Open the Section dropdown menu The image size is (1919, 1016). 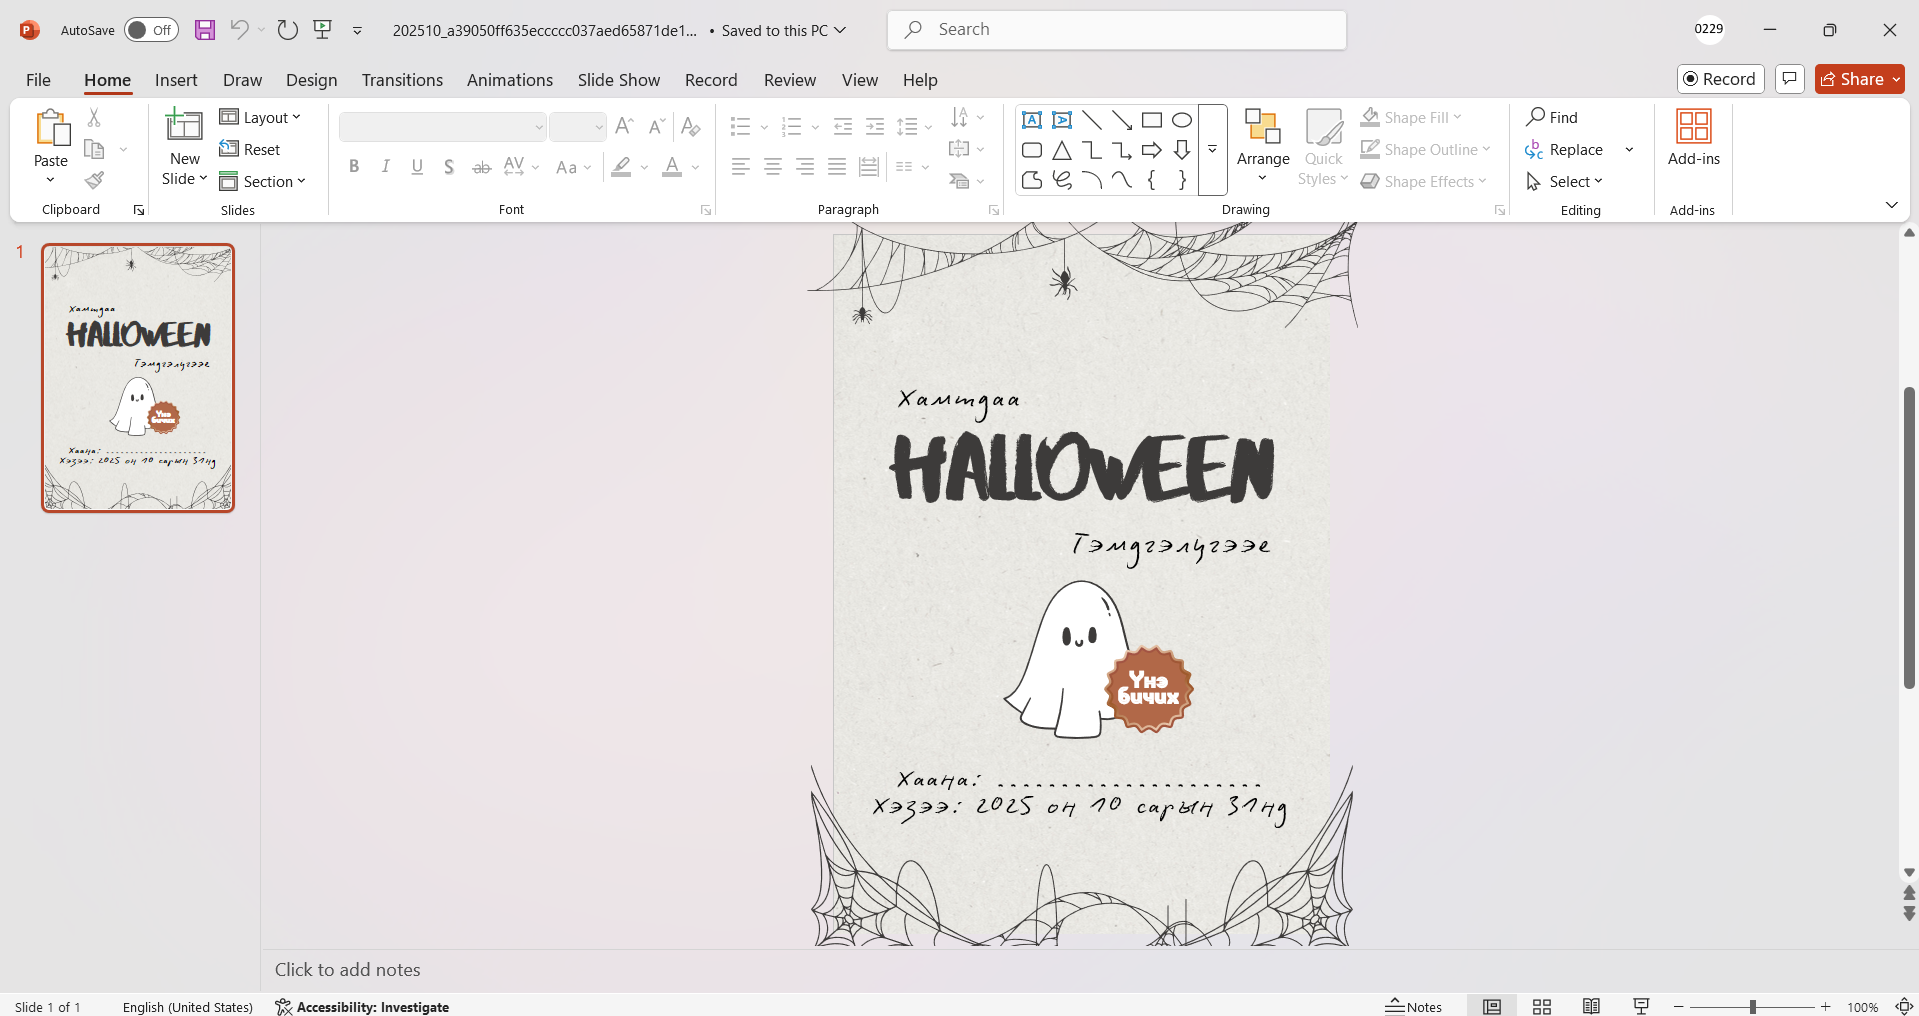tap(262, 182)
